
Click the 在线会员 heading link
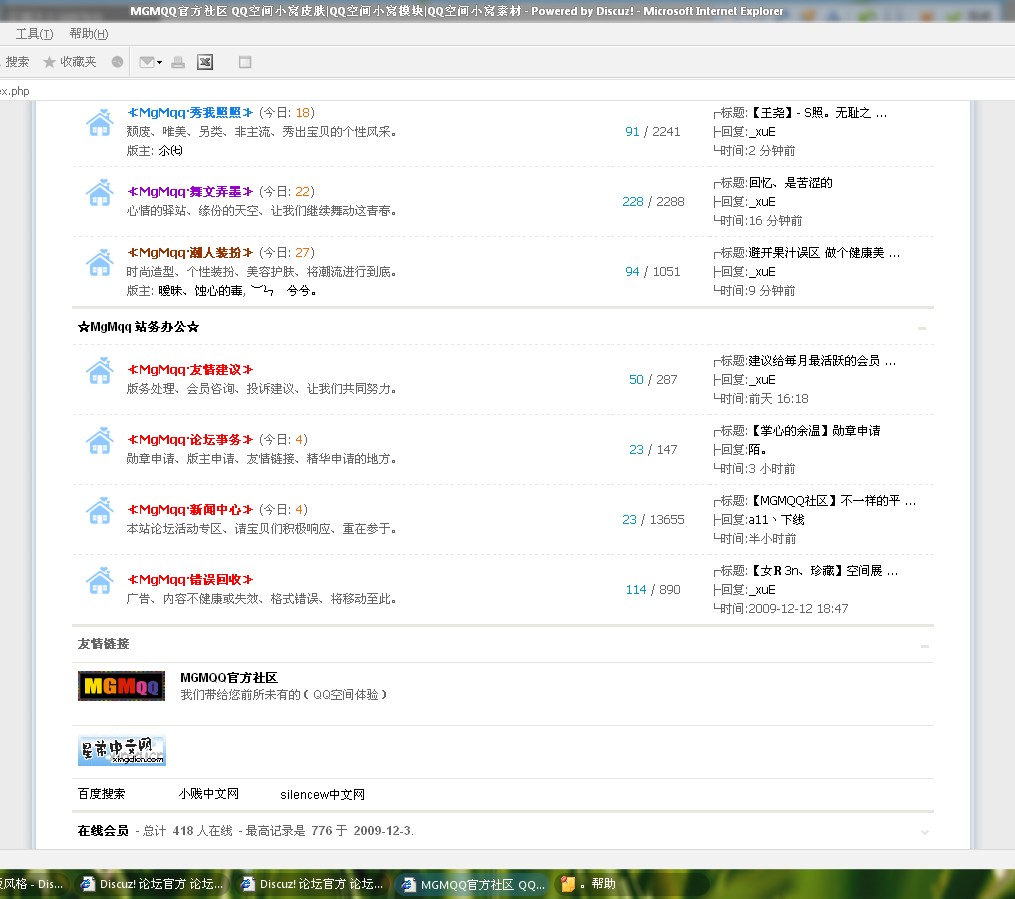point(103,830)
